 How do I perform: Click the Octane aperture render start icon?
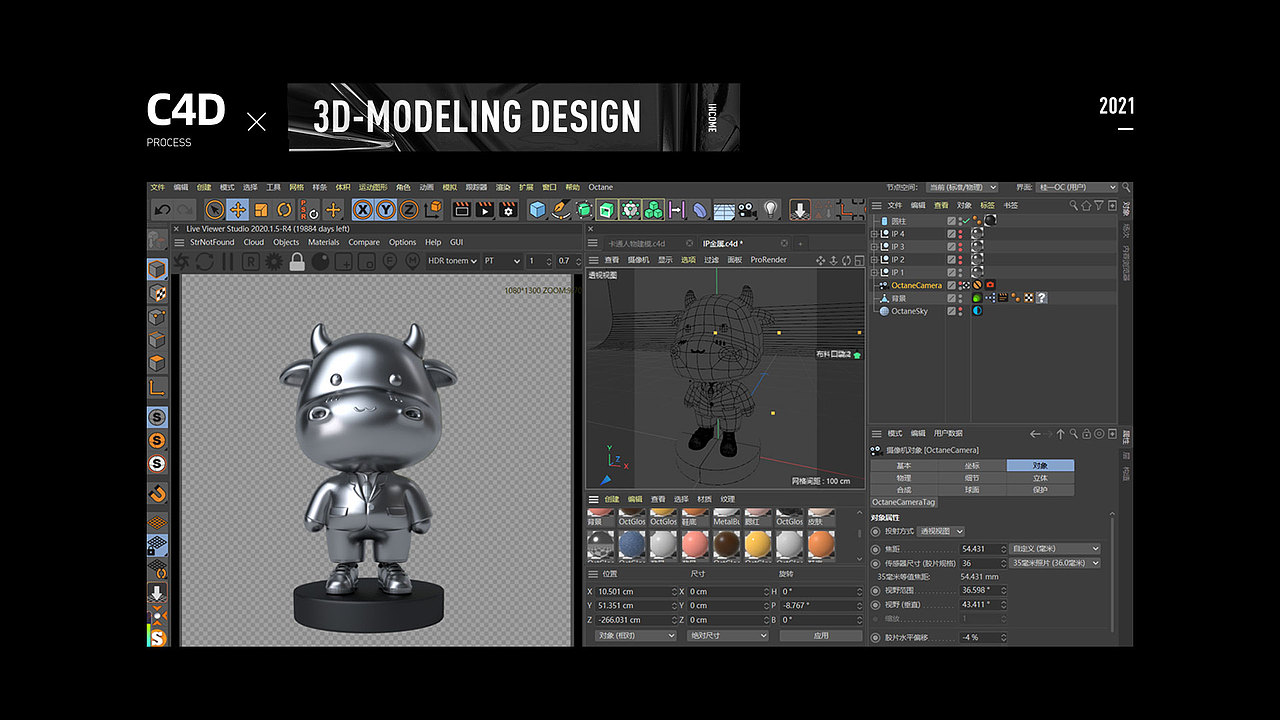[181, 261]
